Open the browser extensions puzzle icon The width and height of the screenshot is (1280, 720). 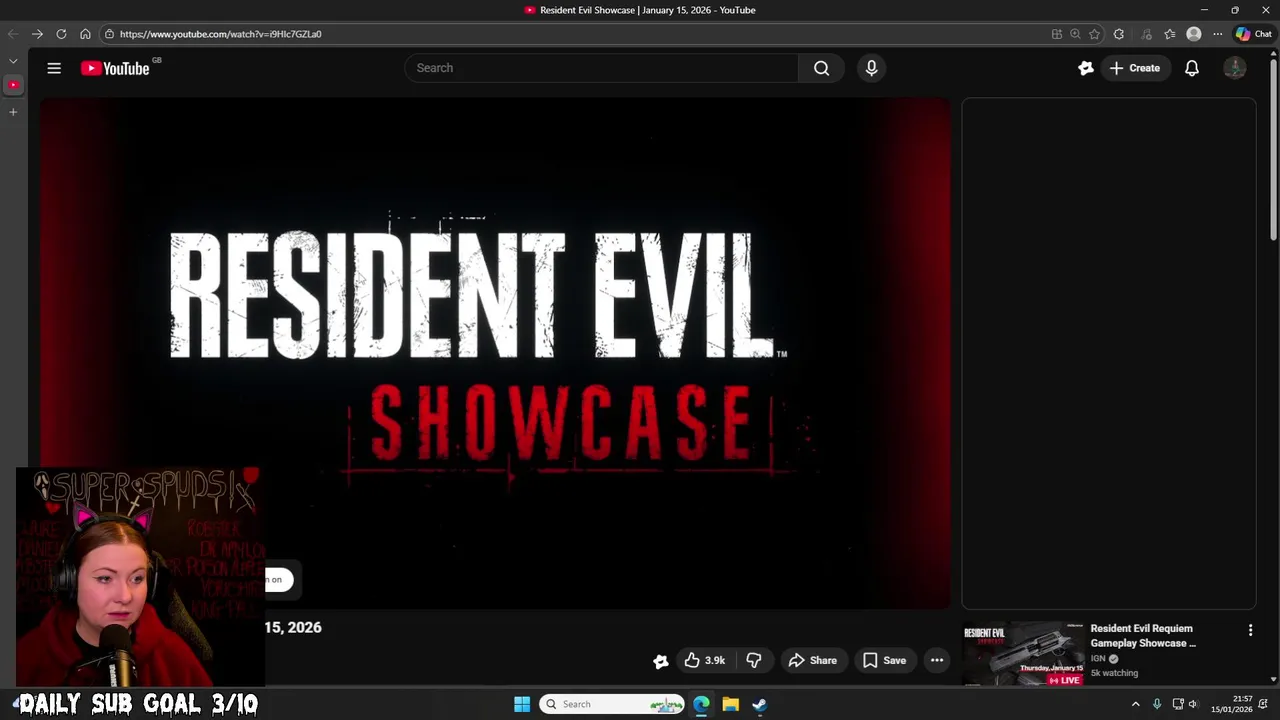(x=1119, y=34)
